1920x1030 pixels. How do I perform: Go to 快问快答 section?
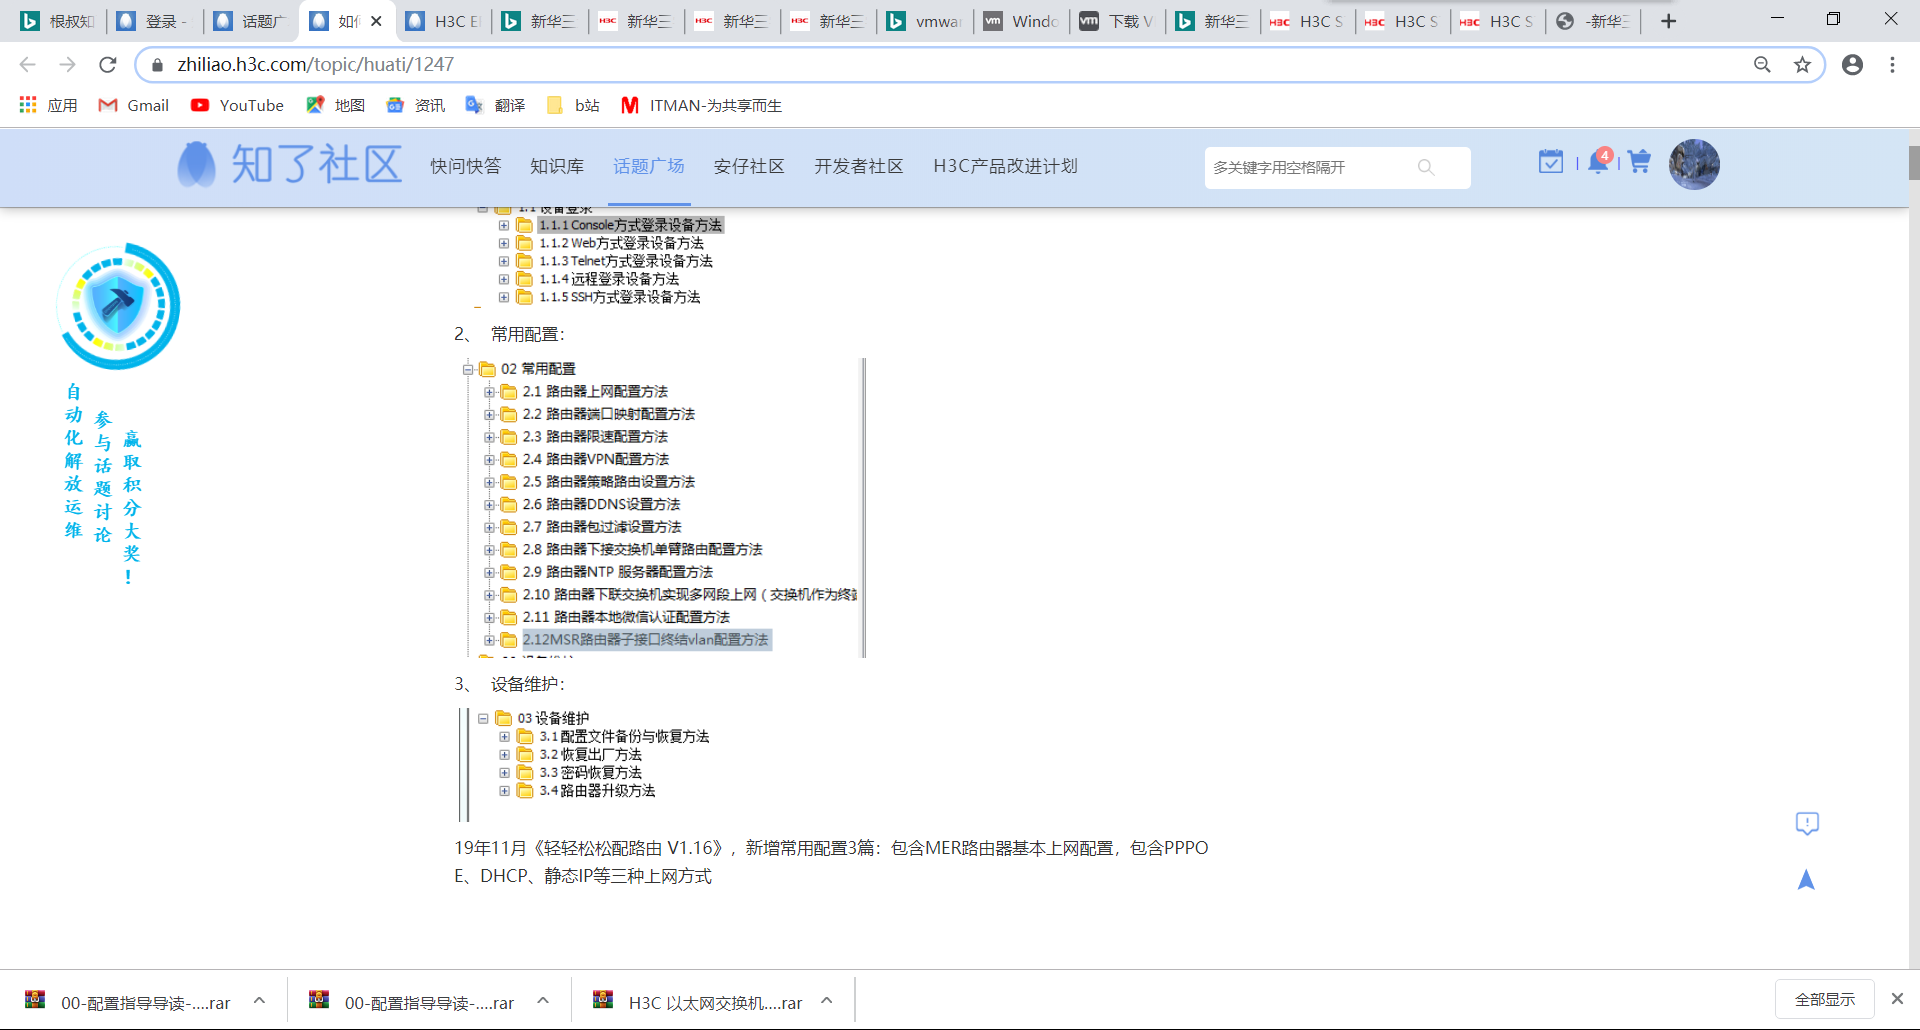click(466, 166)
